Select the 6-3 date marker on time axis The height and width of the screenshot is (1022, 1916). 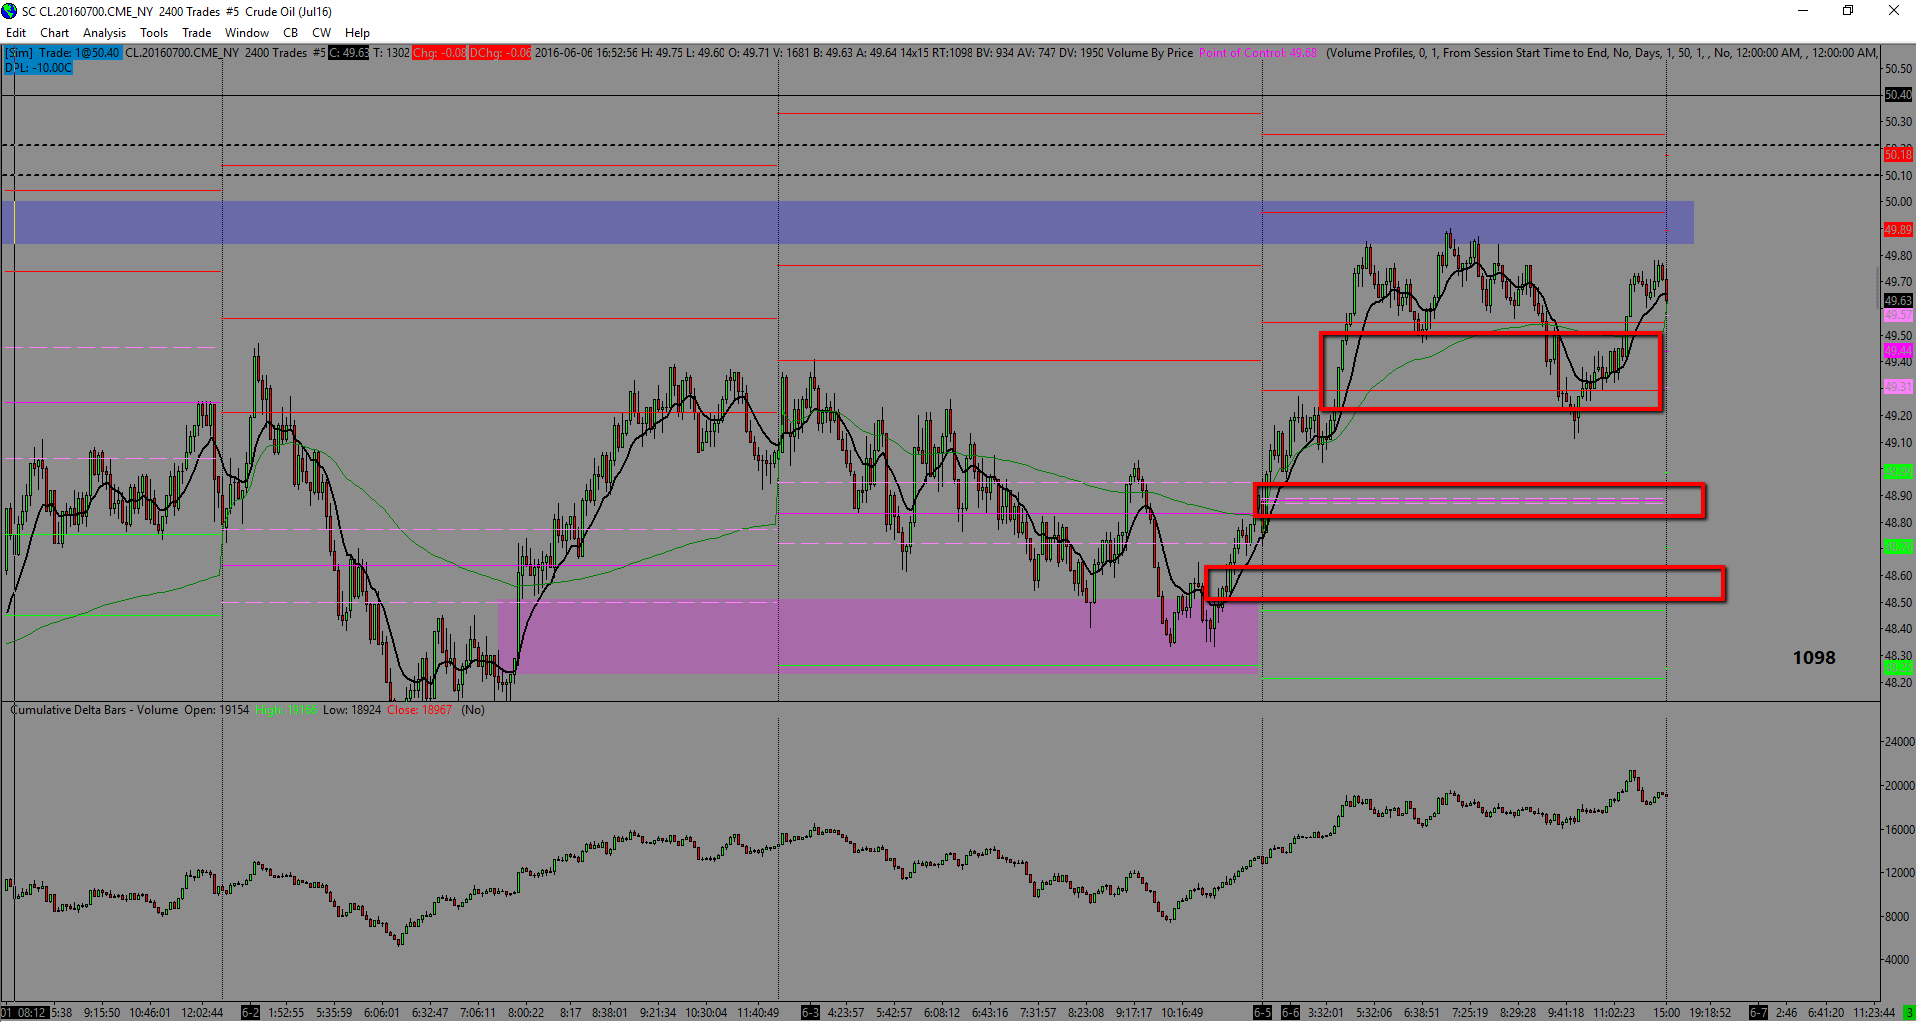(810, 1013)
